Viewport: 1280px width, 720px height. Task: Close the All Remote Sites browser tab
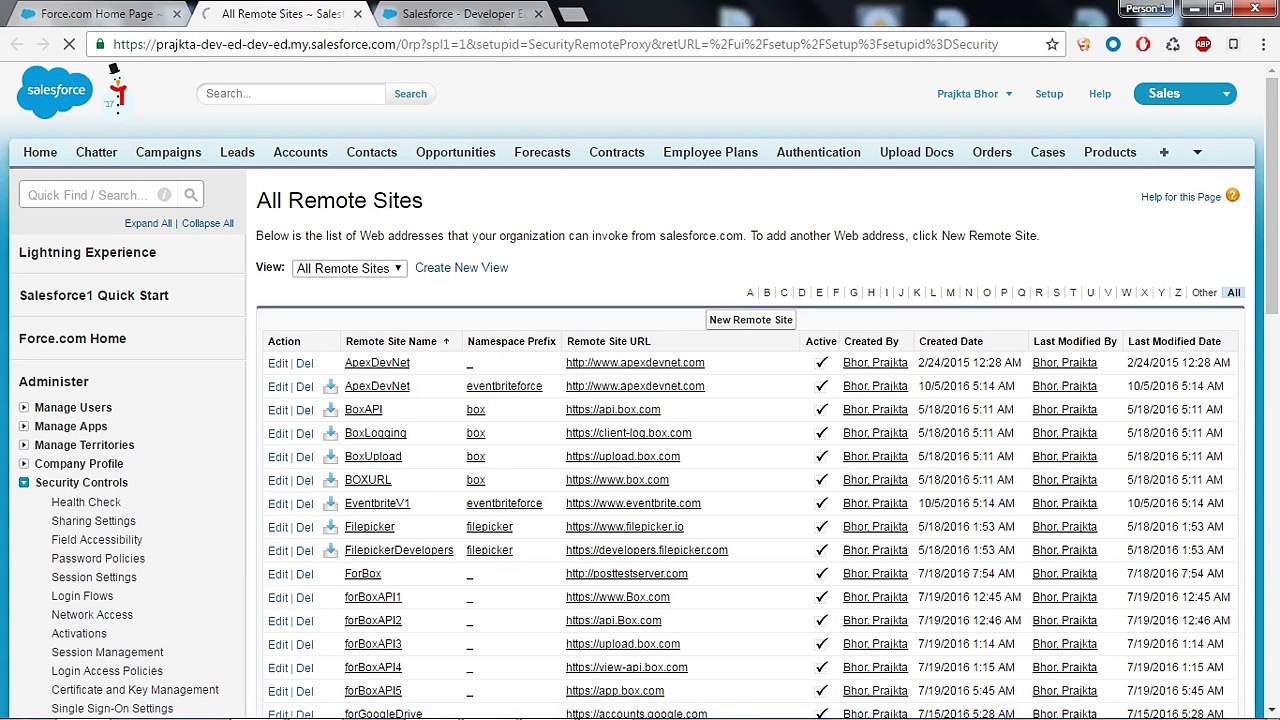tap(356, 14)
